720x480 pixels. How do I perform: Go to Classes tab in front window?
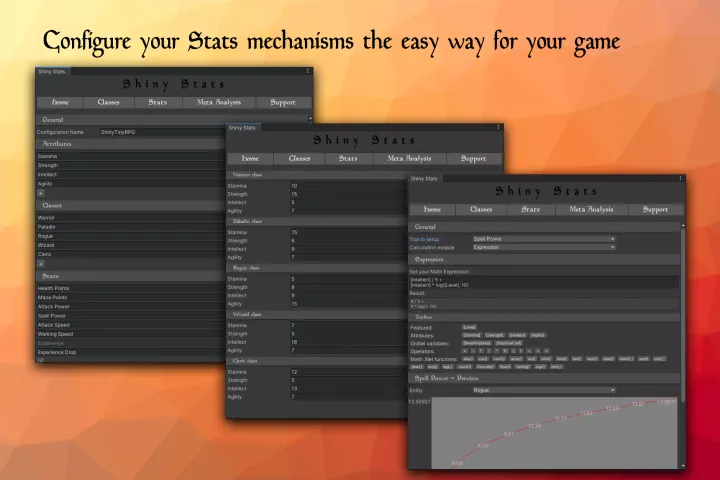[481, 209]
